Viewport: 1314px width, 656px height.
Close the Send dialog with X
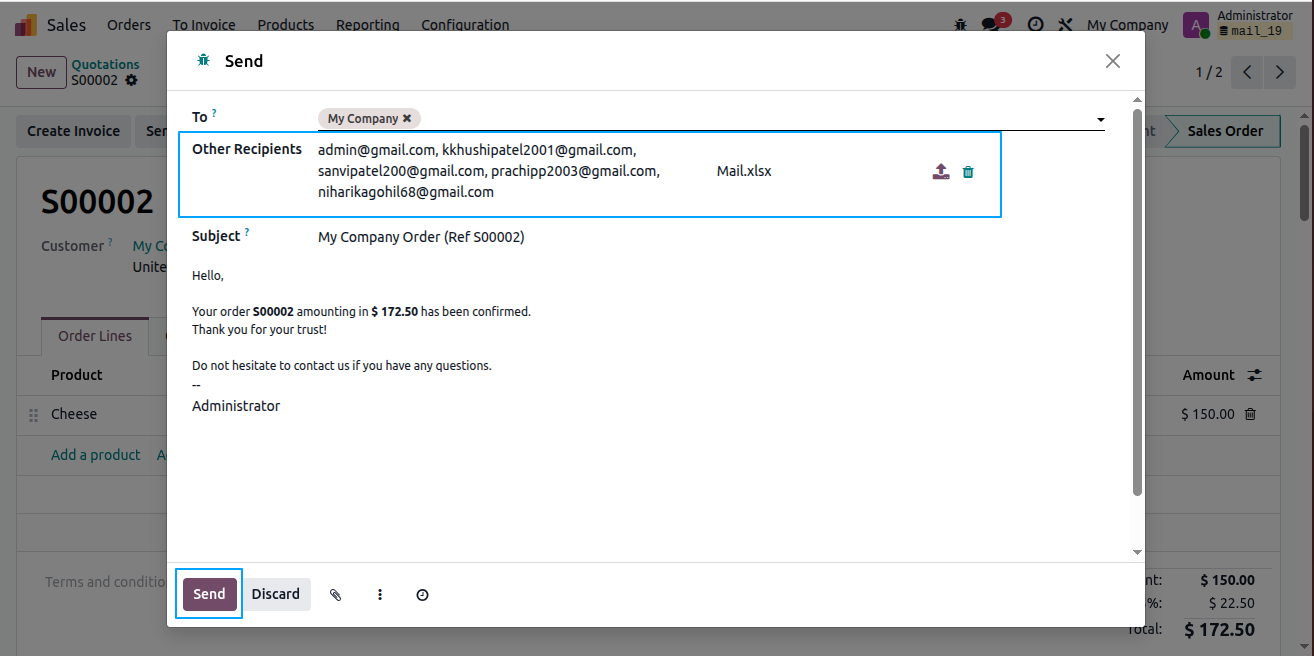[1113, 61]
